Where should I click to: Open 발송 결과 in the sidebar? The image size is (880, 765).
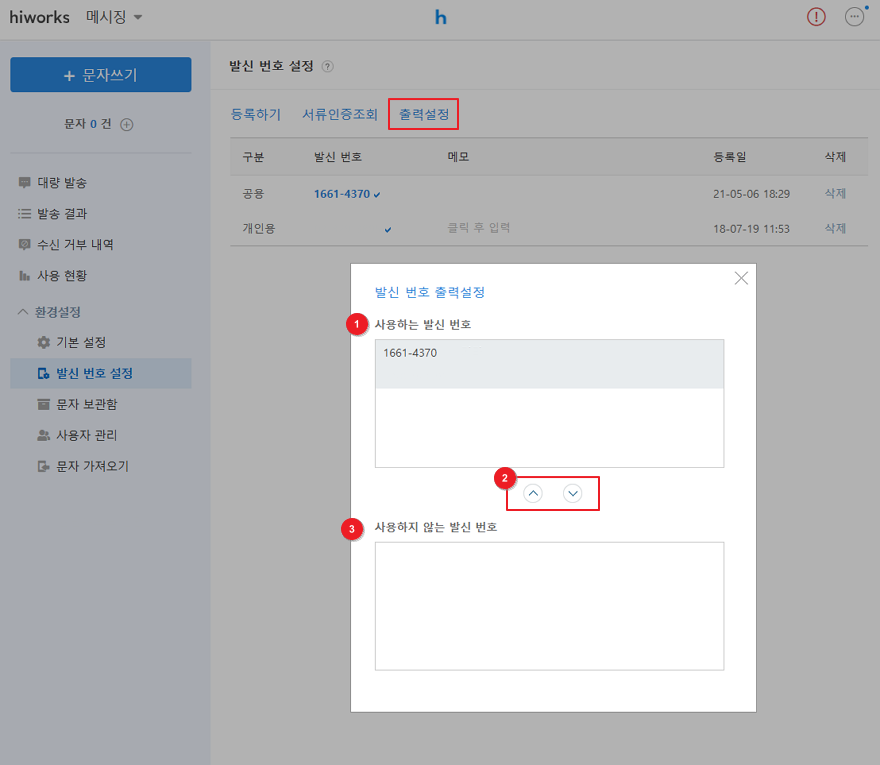[x=62, y=214]
